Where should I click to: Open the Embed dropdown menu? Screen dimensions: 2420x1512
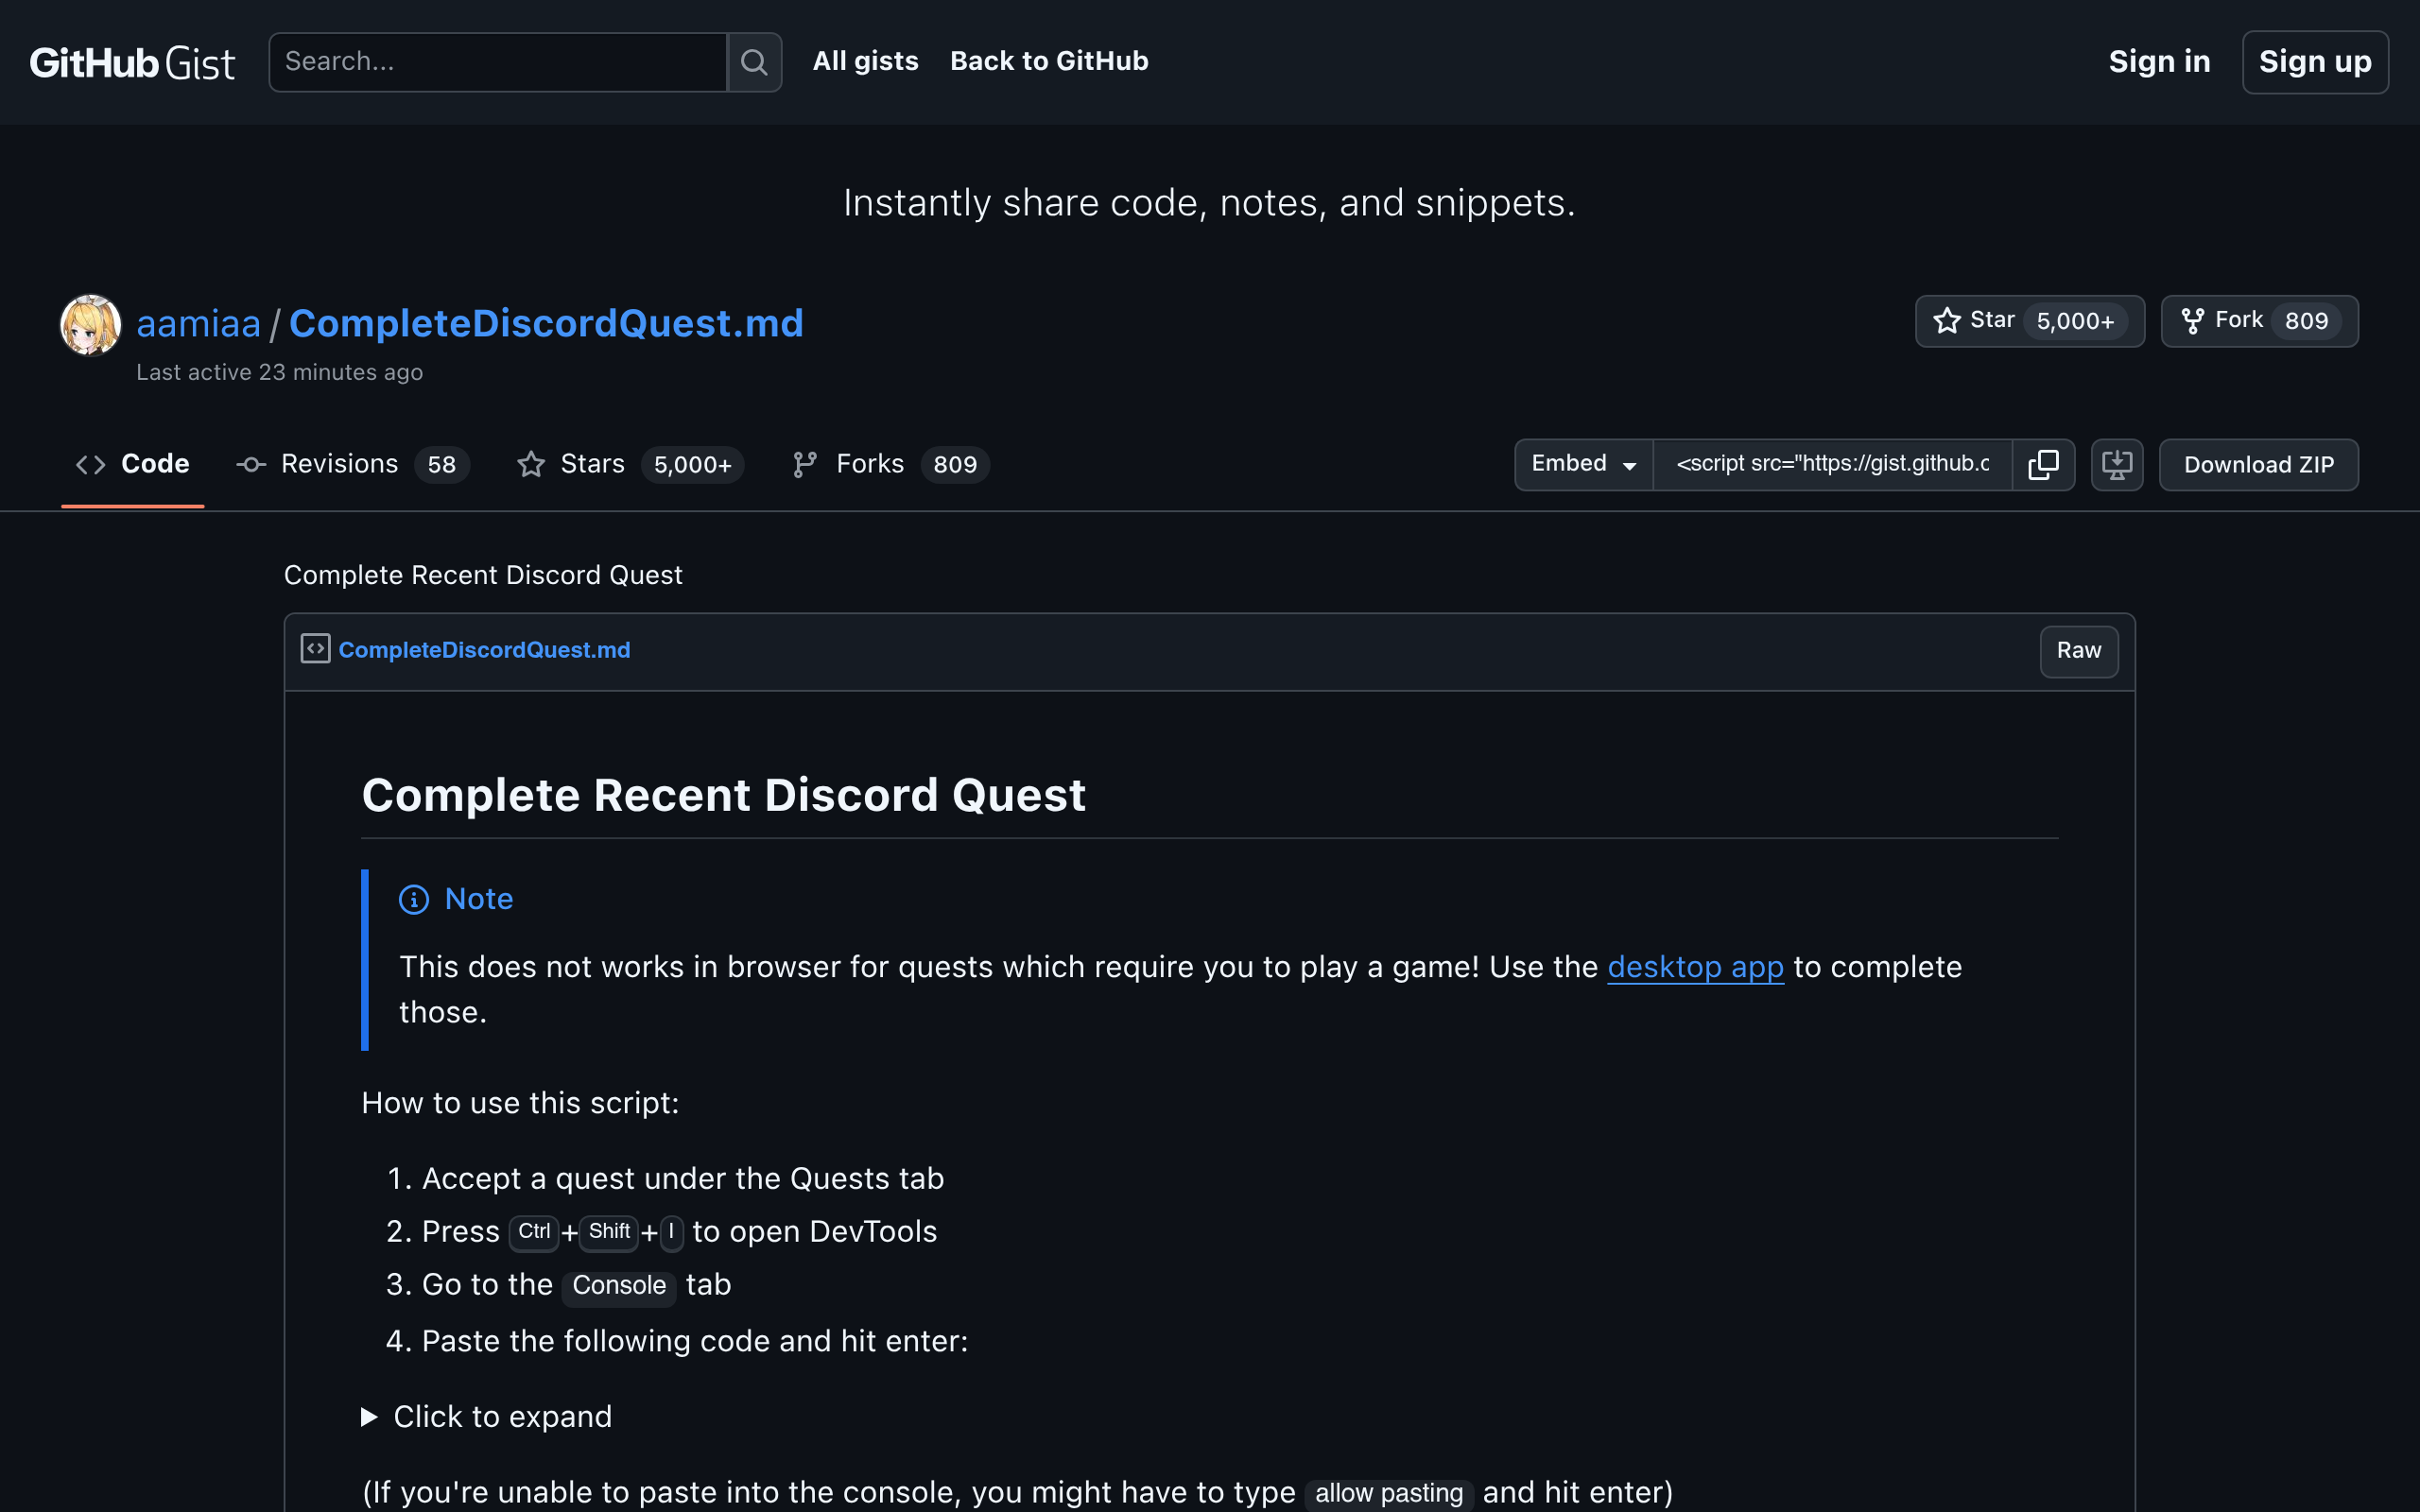tap(1584, 464)
